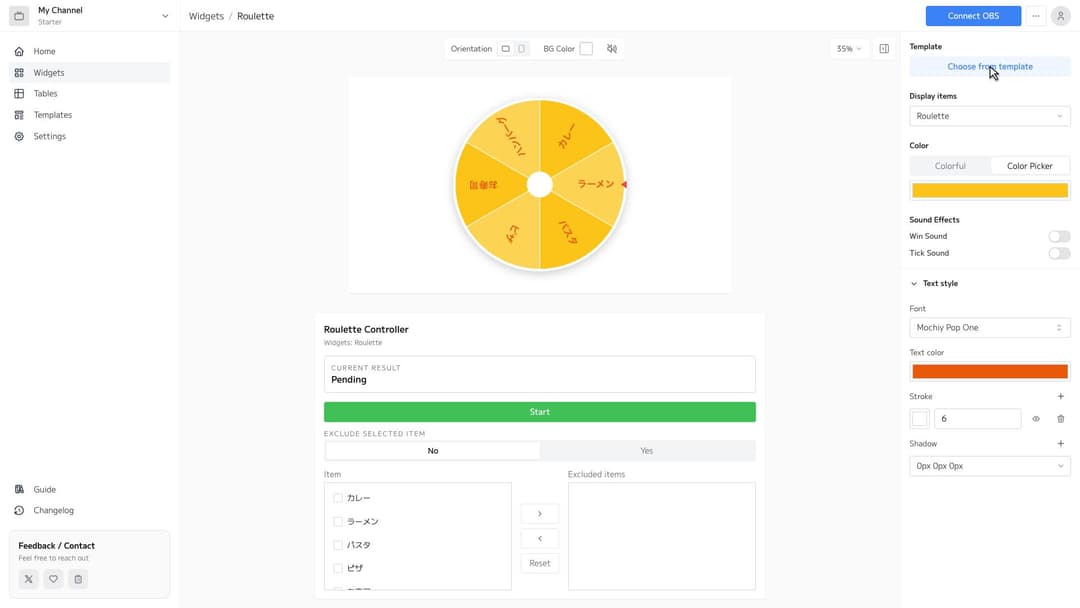Click the Templates icon in sidebar
Viewport: 1080px width, 608px height.
pos(19,115)
